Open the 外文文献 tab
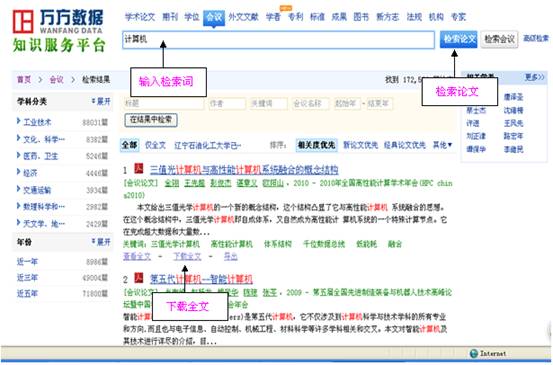Viewport: 553px width, 365px height. pyautogui.click(x=243, y=17)
